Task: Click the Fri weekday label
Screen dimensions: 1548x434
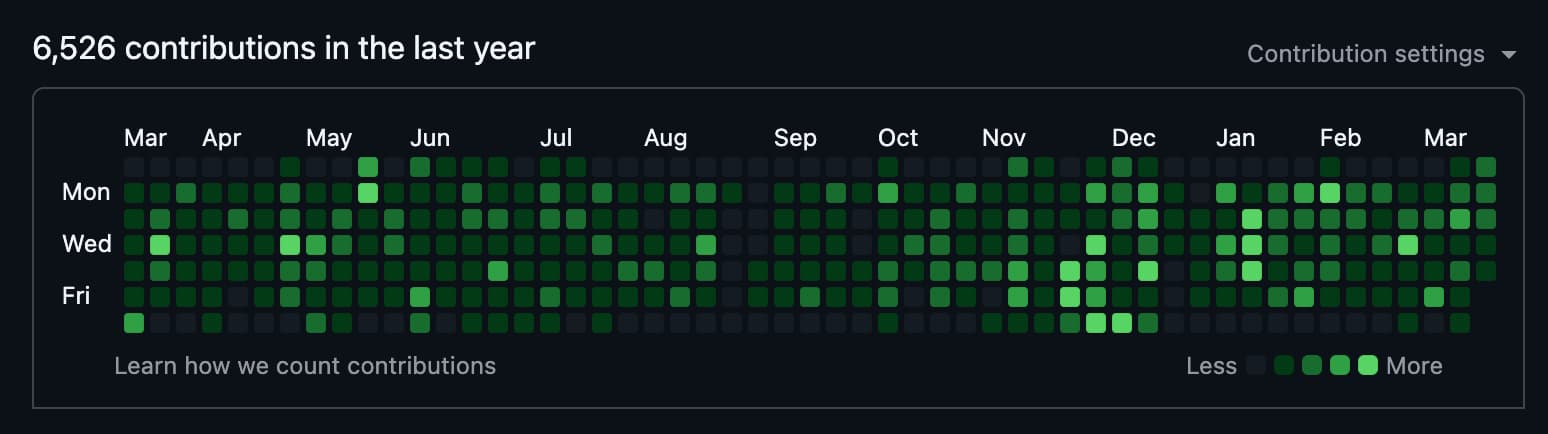Action: [x=77, y=296]
